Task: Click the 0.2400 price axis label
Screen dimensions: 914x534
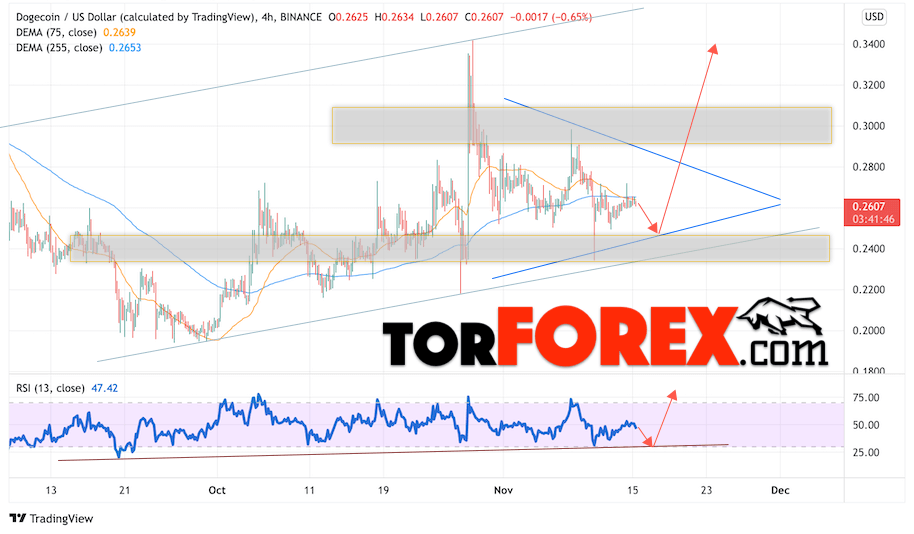Action: coord(869,249)
